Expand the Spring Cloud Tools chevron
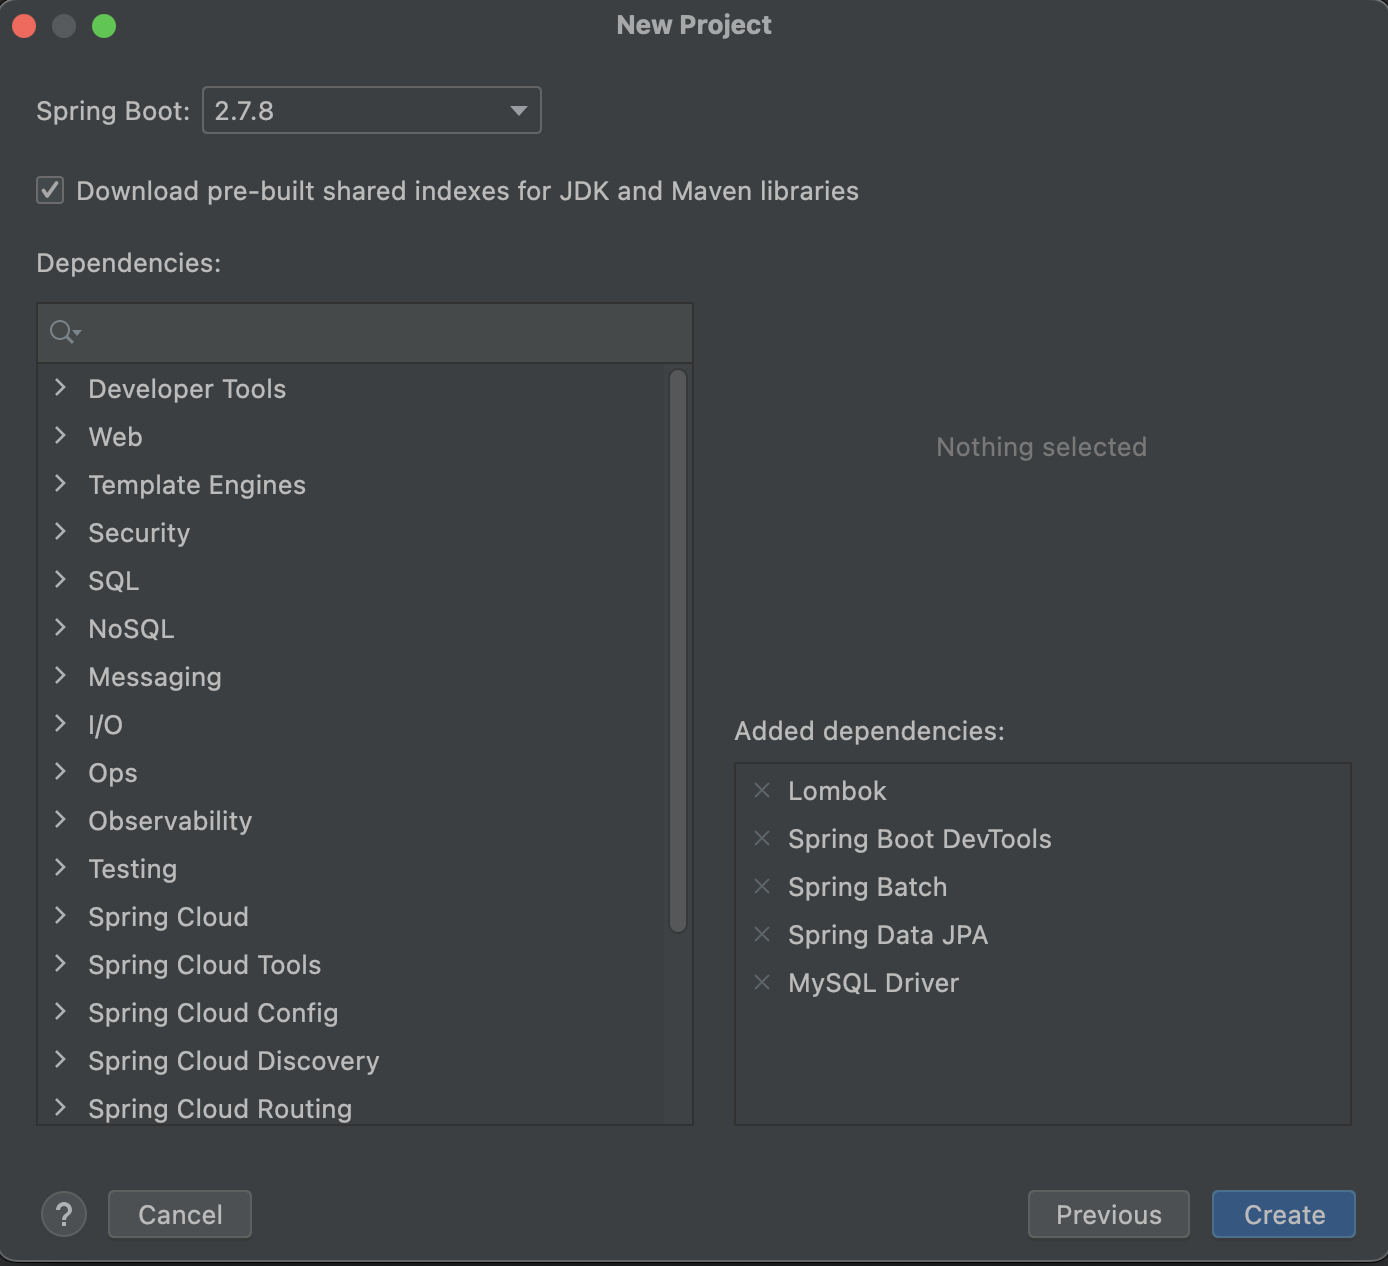The width and height of the screenshot is (1388, 1266). pyautogui.click(x=60, y=963)
